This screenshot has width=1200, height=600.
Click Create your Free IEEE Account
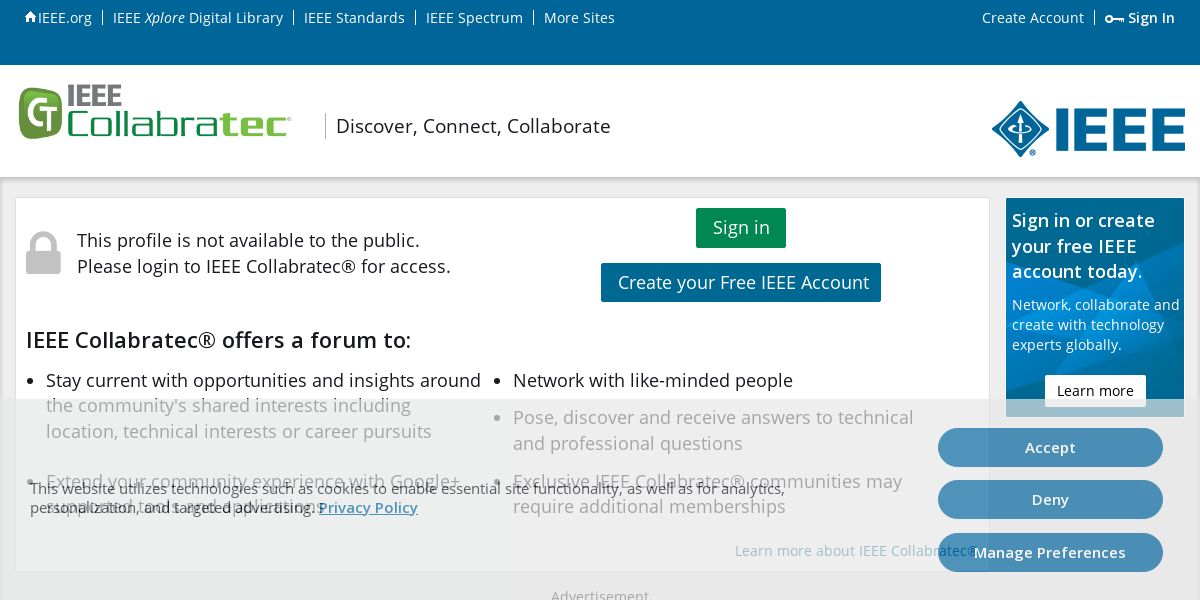point(741,282)
